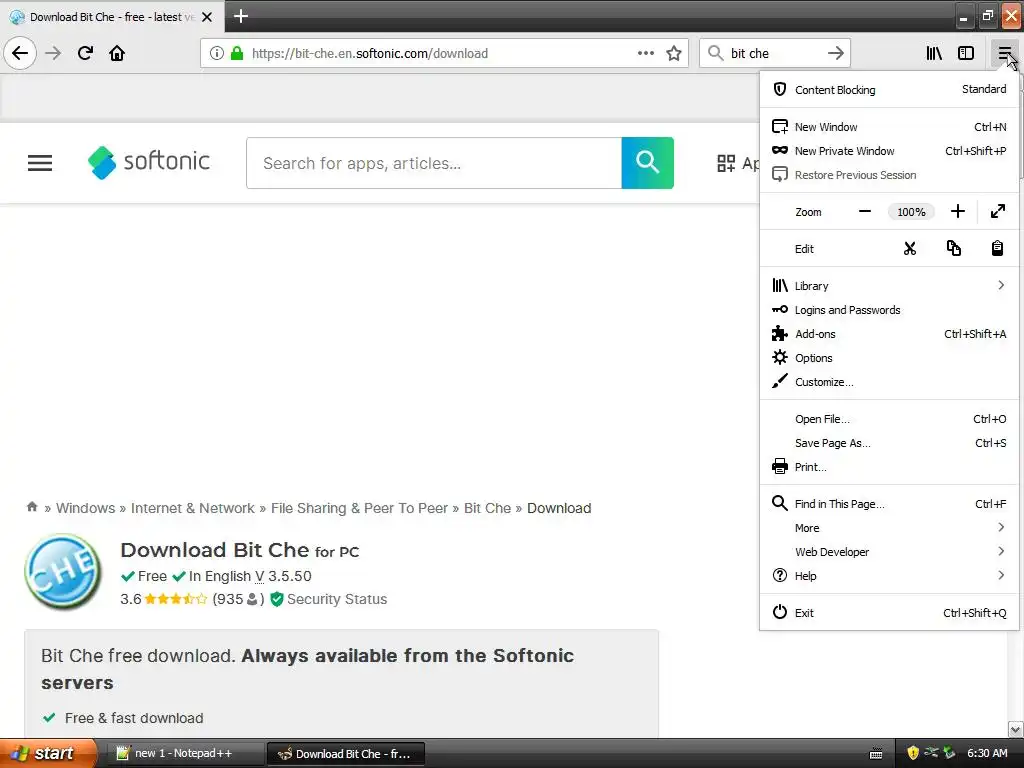Screen dimensions: 1024x768
Task: Choose Restore Previous Session
Action: point(889,175)
